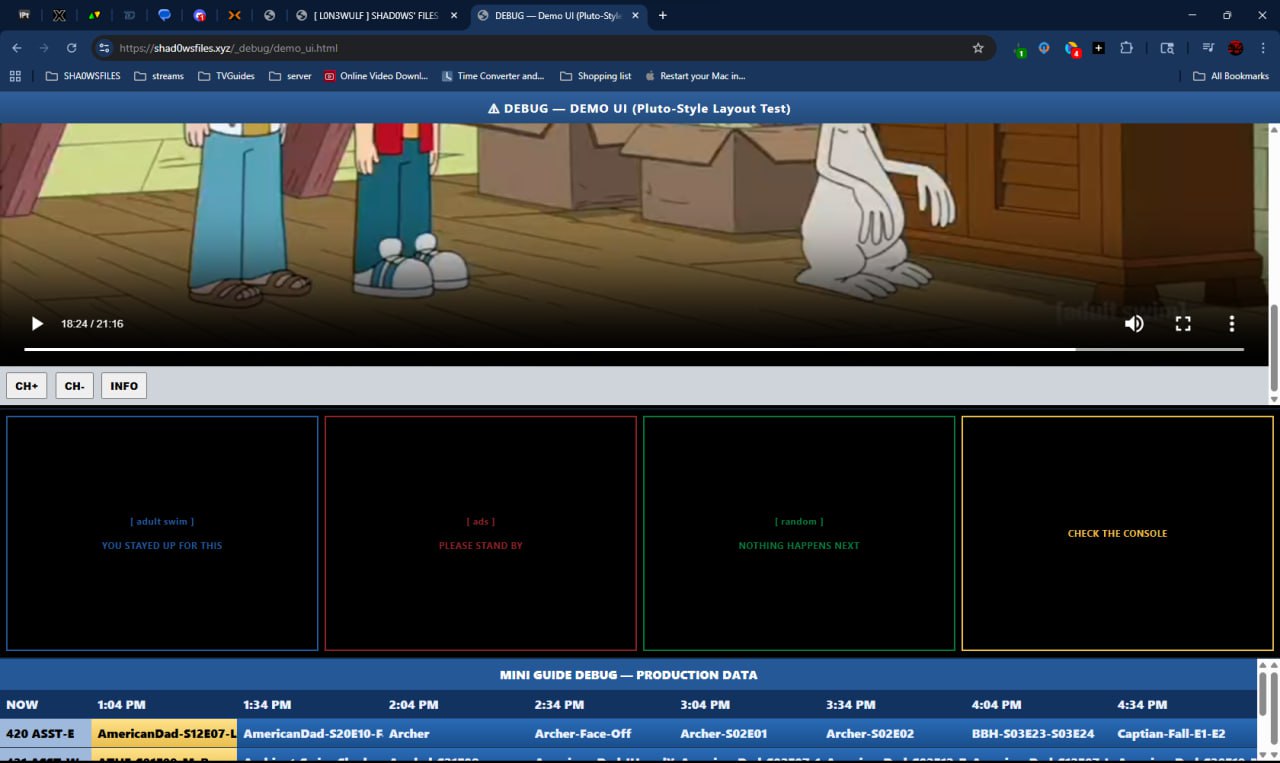This screenshot has height=763, width=1280.
Task: Reload the page
Action: pyautogui.click(x=71, y=48)
